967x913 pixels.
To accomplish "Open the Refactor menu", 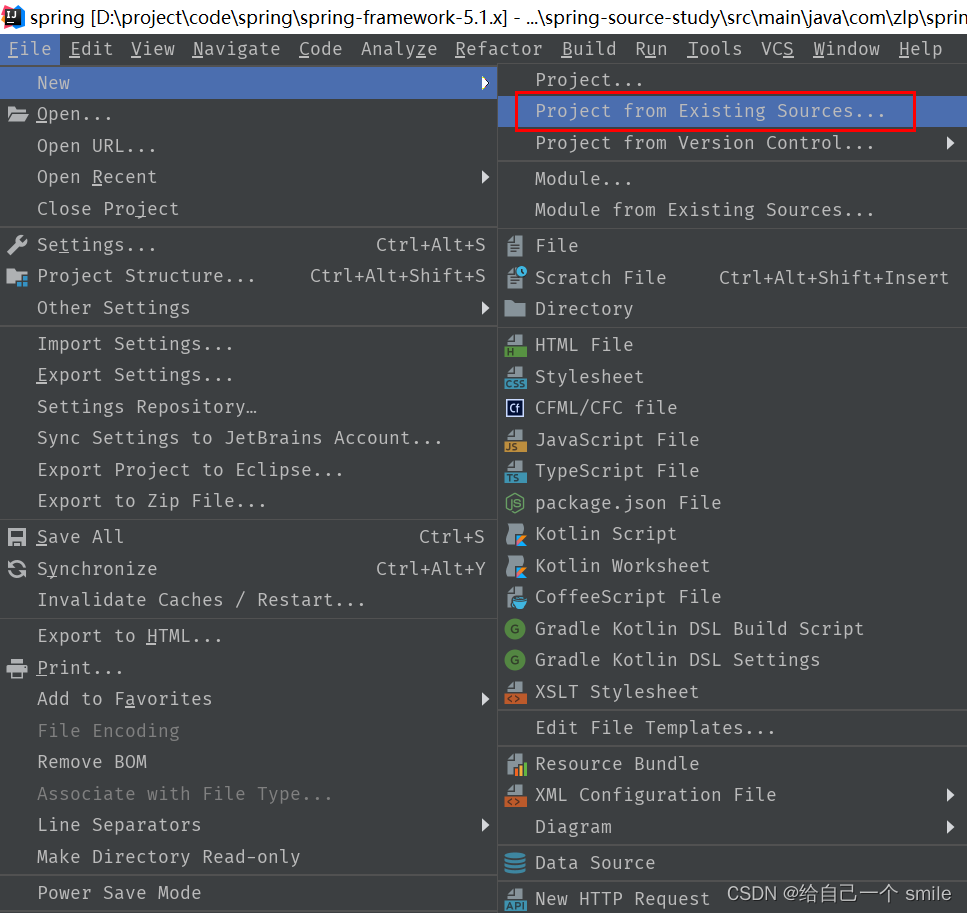I will (x=498, y=49).
